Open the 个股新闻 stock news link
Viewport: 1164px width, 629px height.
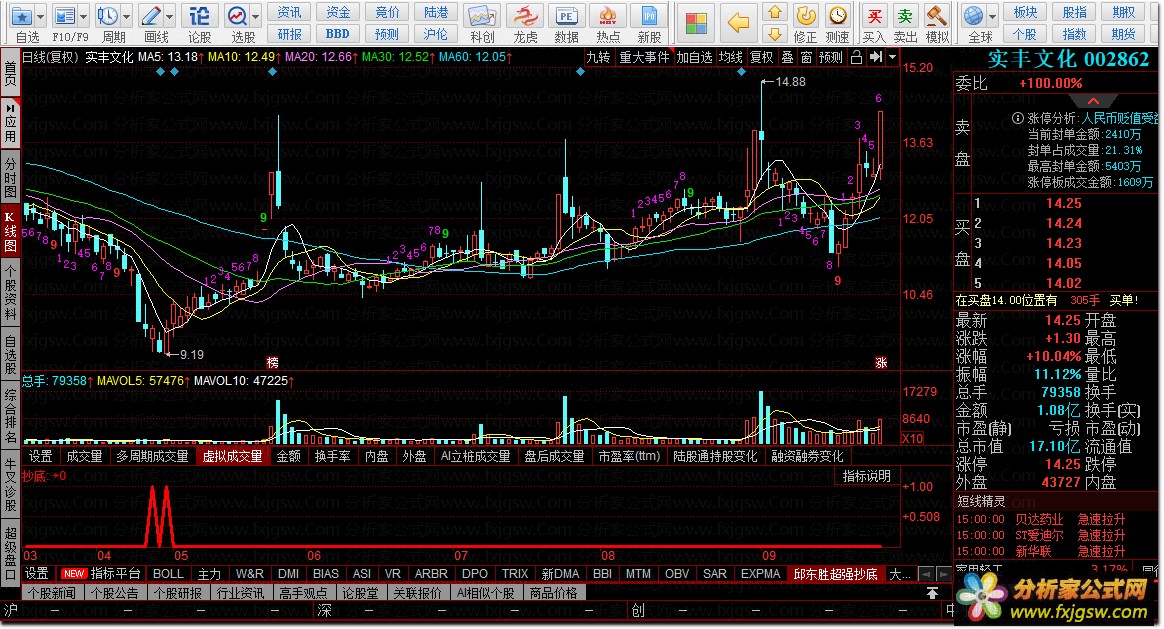[x=52, y=593]
